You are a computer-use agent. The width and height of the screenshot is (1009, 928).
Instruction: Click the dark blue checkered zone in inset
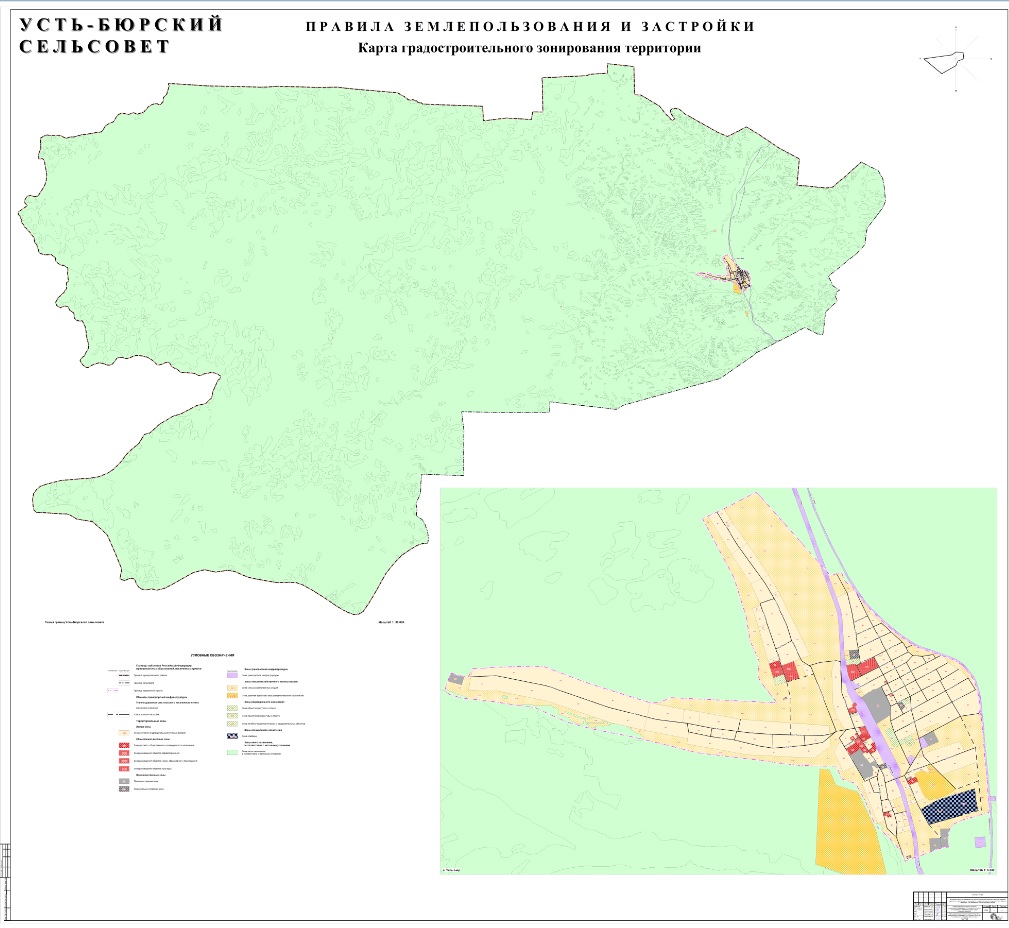pyautogui.click(x=948, y=806)
